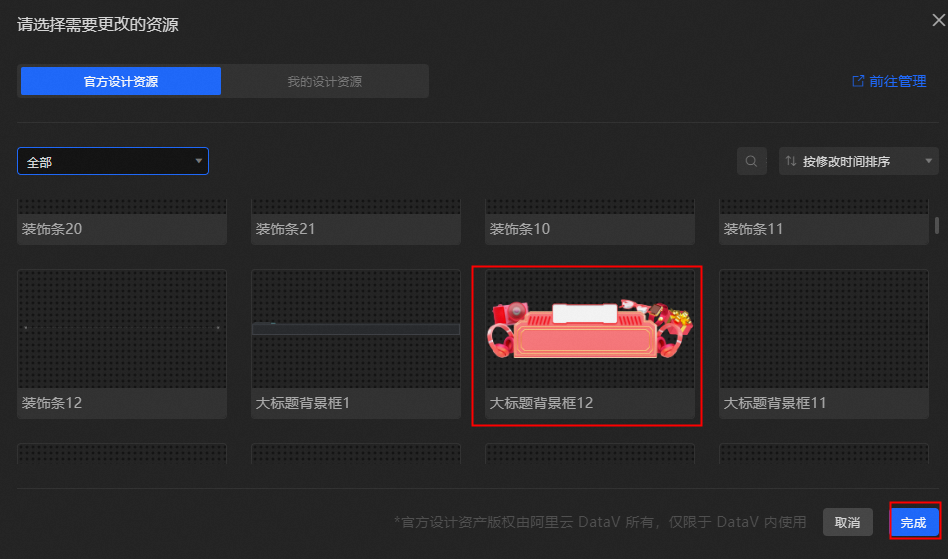Click the sort arrows icon in 按修改时间排序
The image size is (948, 559).
pyautogui.click(x=790, y=161)
